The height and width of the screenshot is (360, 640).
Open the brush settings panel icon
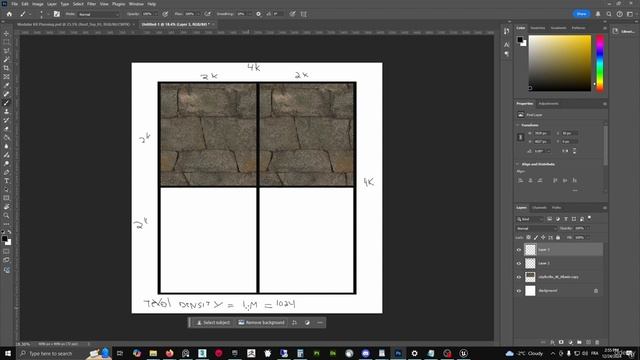(x=57, y=14)
